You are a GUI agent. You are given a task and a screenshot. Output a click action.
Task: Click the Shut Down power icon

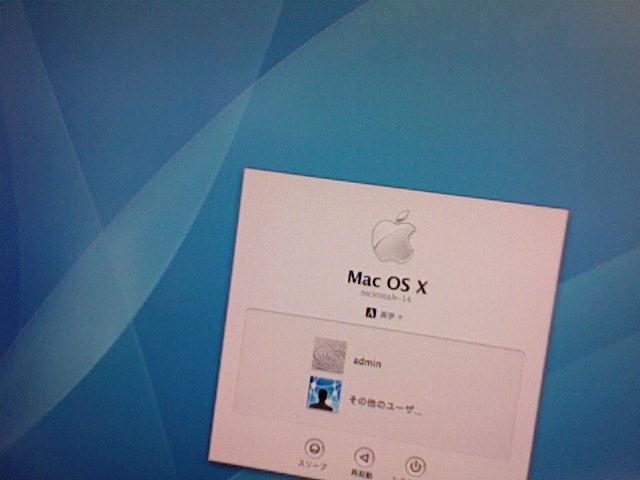416,466
